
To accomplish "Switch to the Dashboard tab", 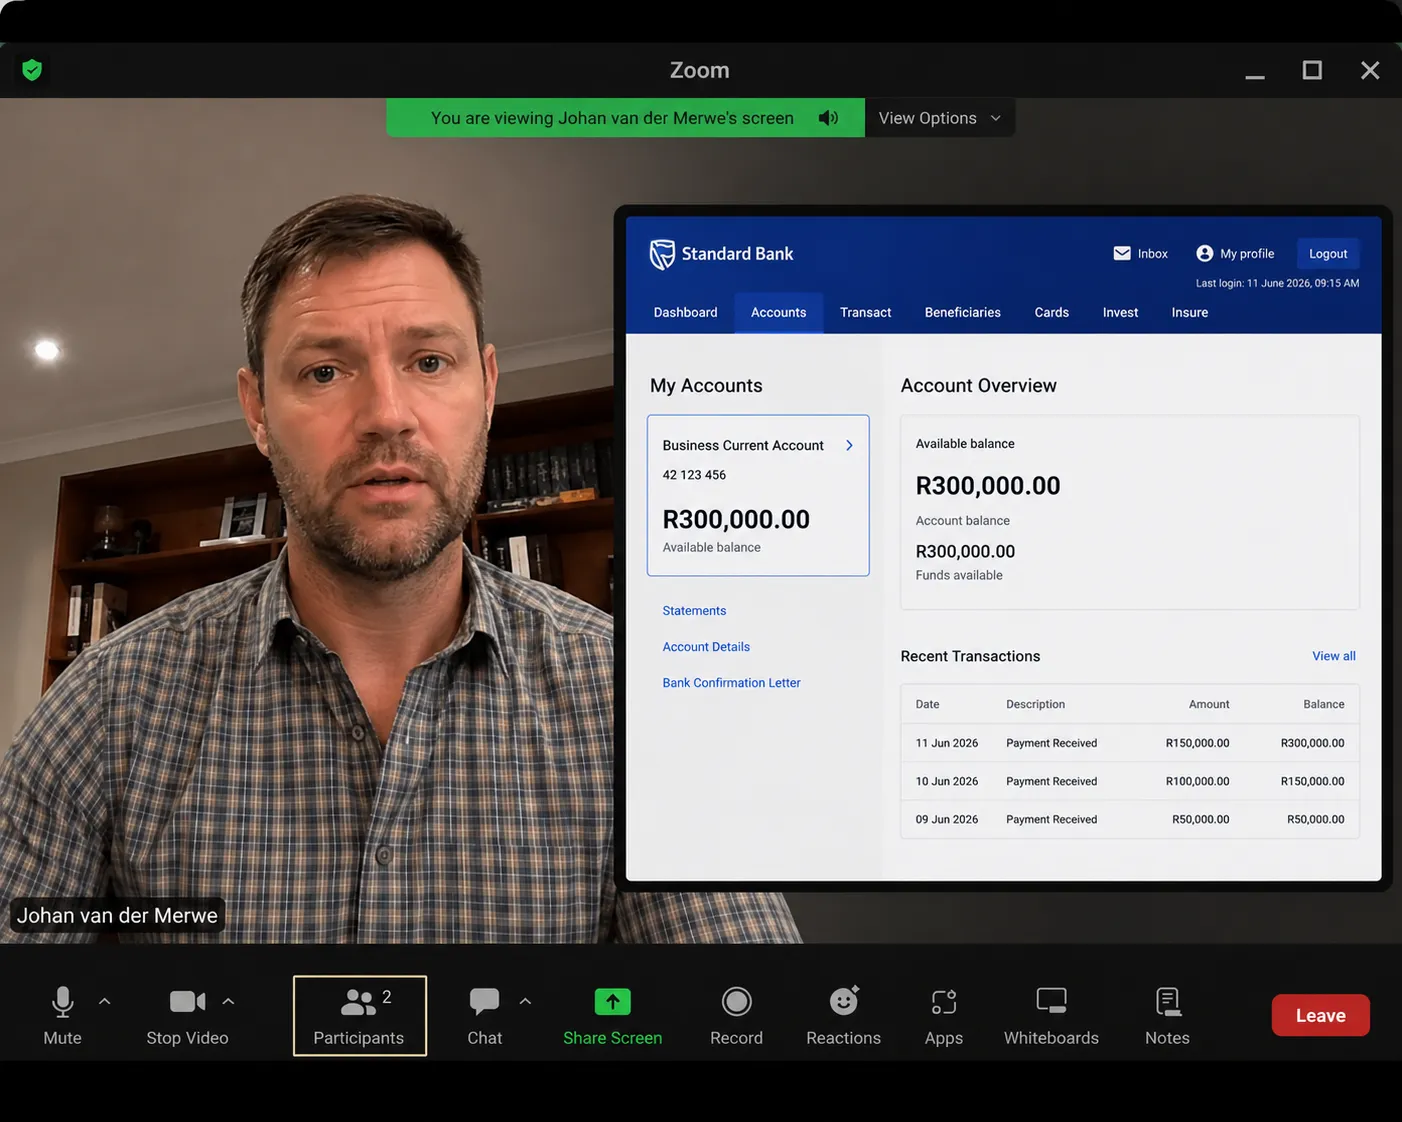I will click(x=685, y=313).
